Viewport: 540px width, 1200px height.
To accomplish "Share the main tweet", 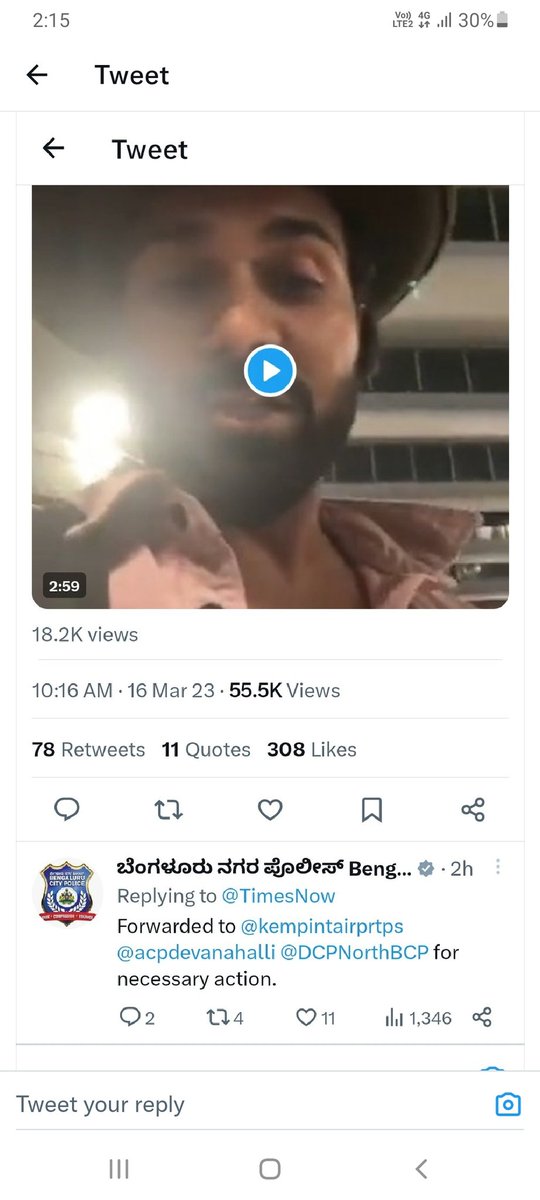I will point(473,809).
